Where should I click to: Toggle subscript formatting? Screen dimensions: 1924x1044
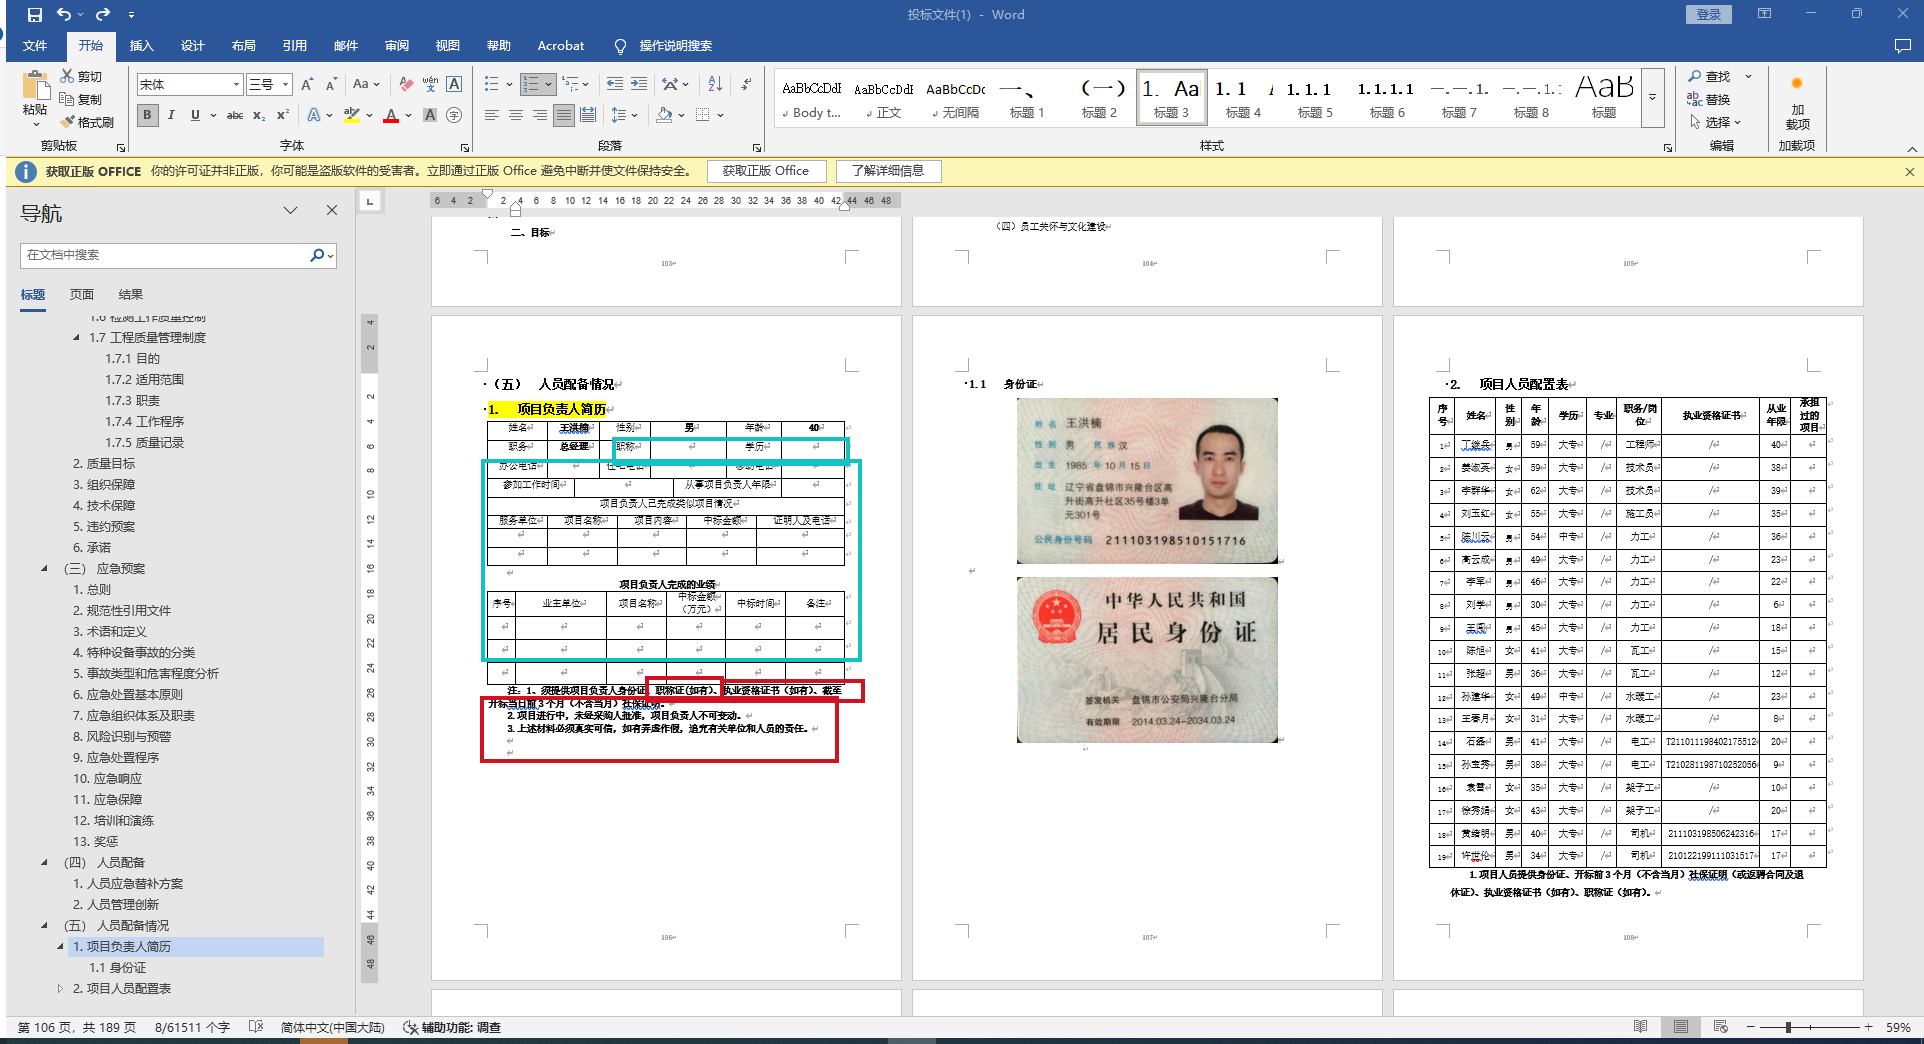coord(259,115)
